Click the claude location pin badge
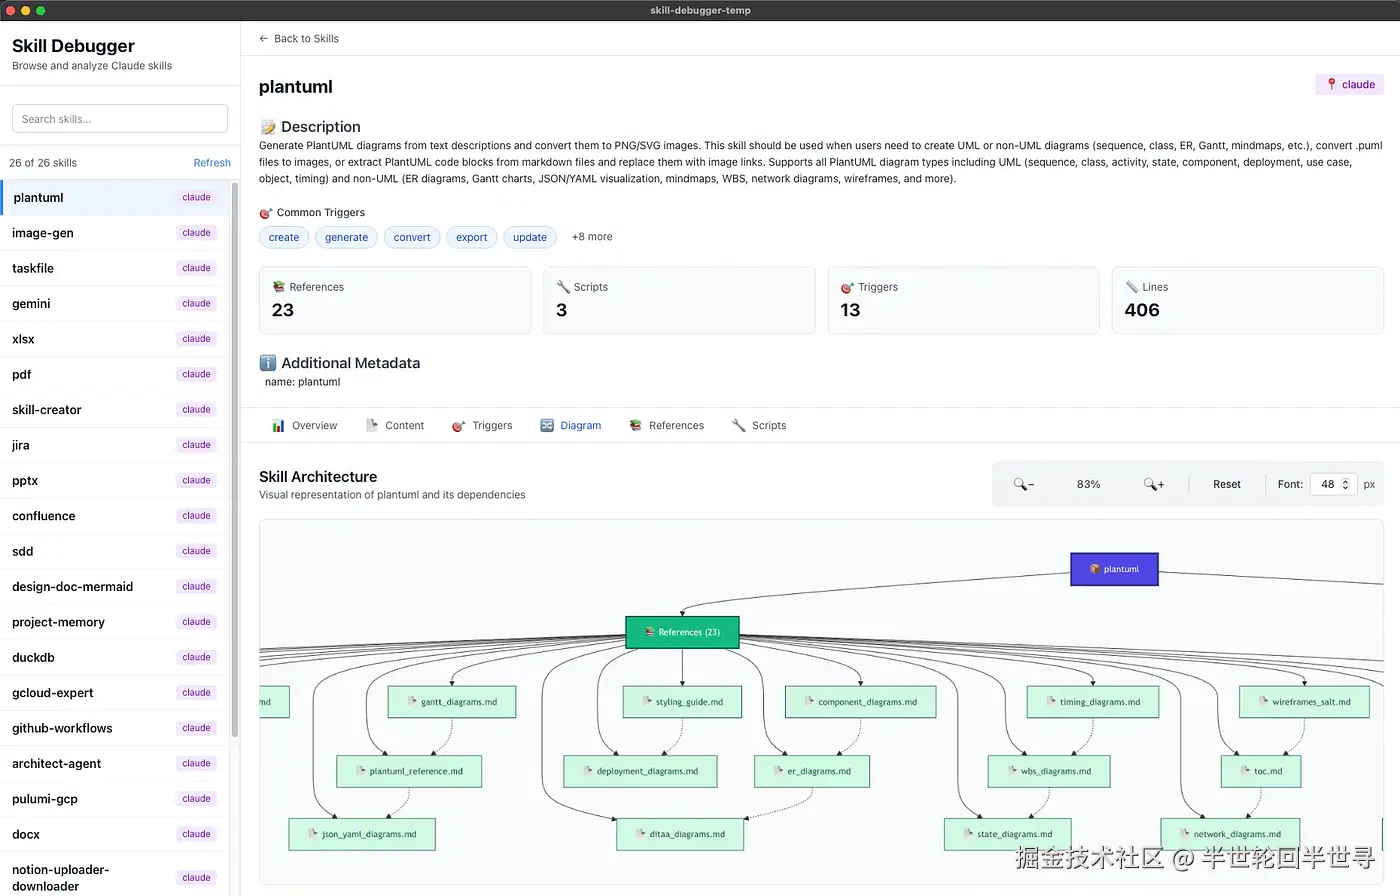 1349,85
